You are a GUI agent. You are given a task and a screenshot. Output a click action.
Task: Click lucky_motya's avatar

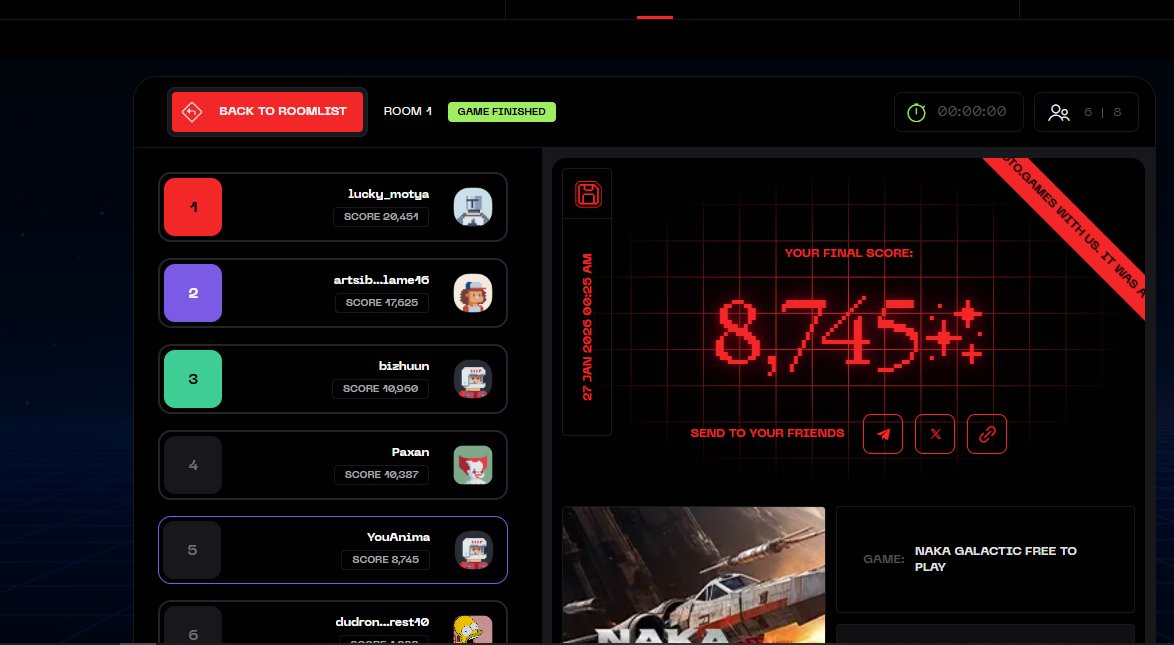tap(473, 207)
